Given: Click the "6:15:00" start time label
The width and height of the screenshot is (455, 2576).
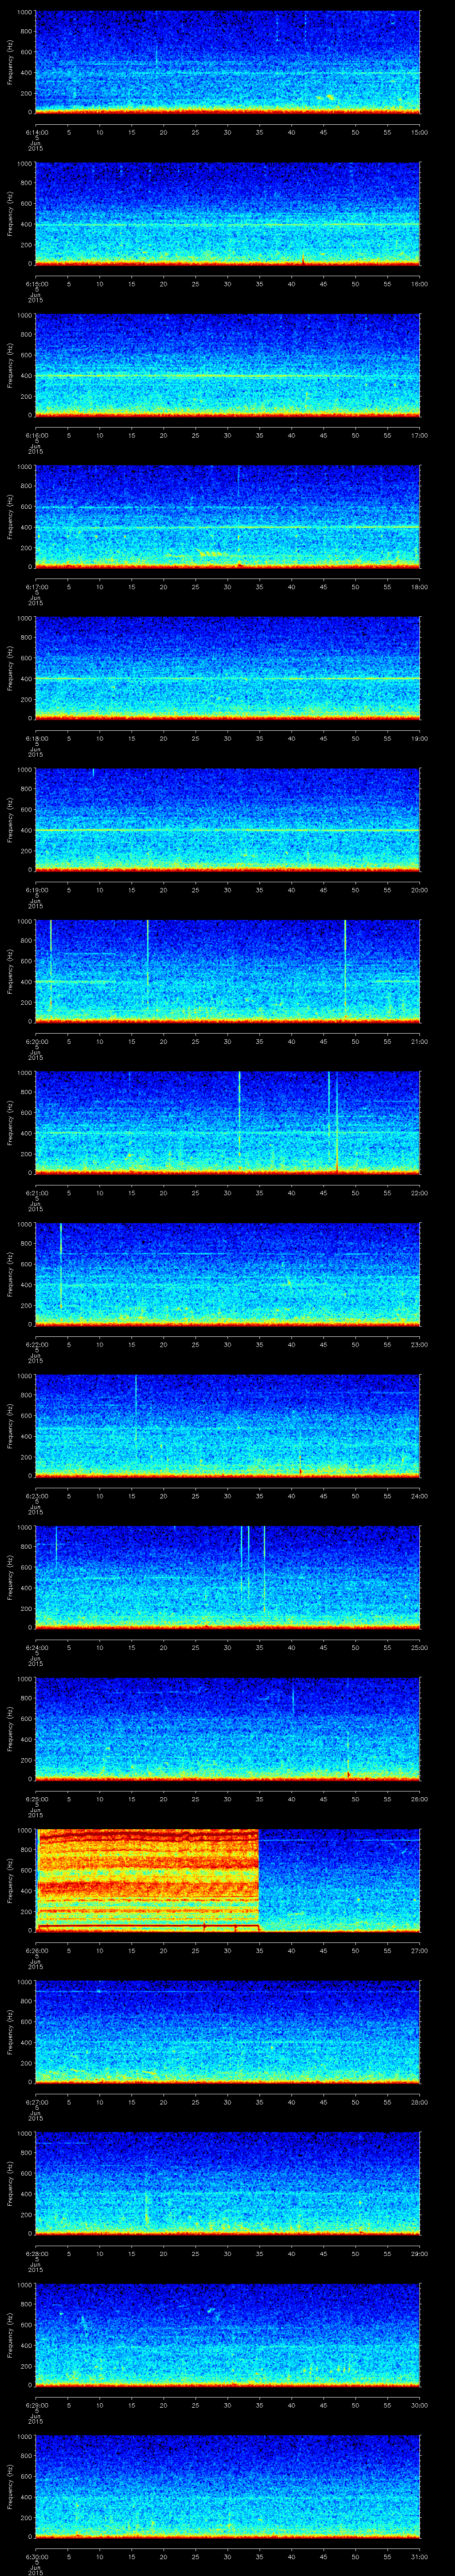Looking at the screenshot, I should [36, 284].
